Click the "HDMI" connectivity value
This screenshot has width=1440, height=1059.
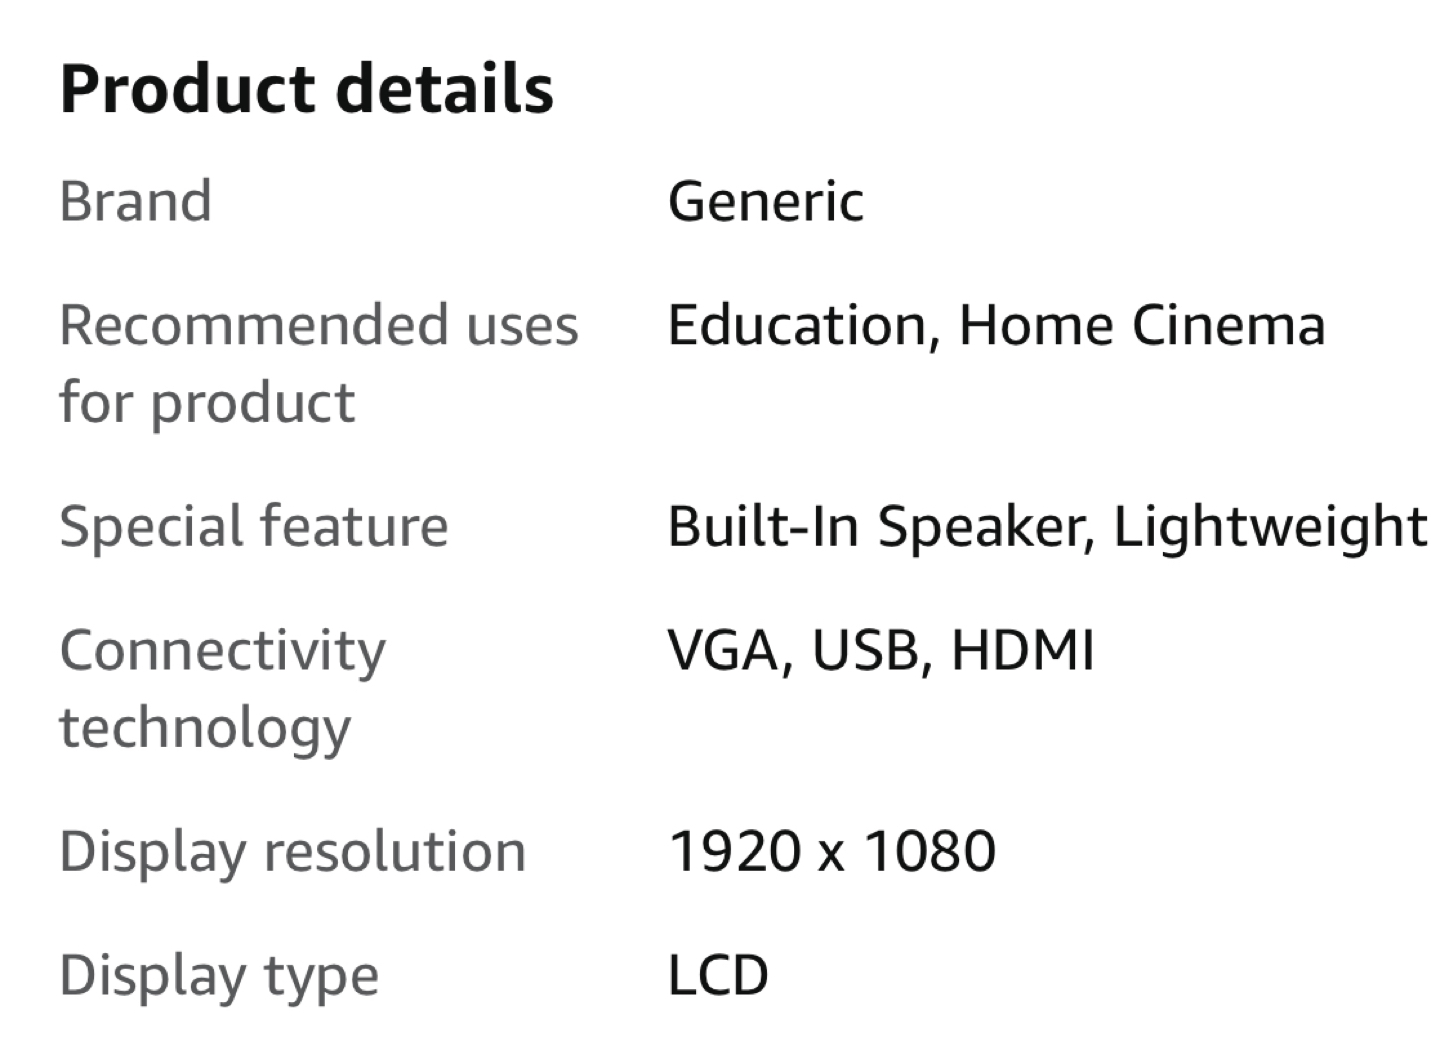[x=1023, y=650]
